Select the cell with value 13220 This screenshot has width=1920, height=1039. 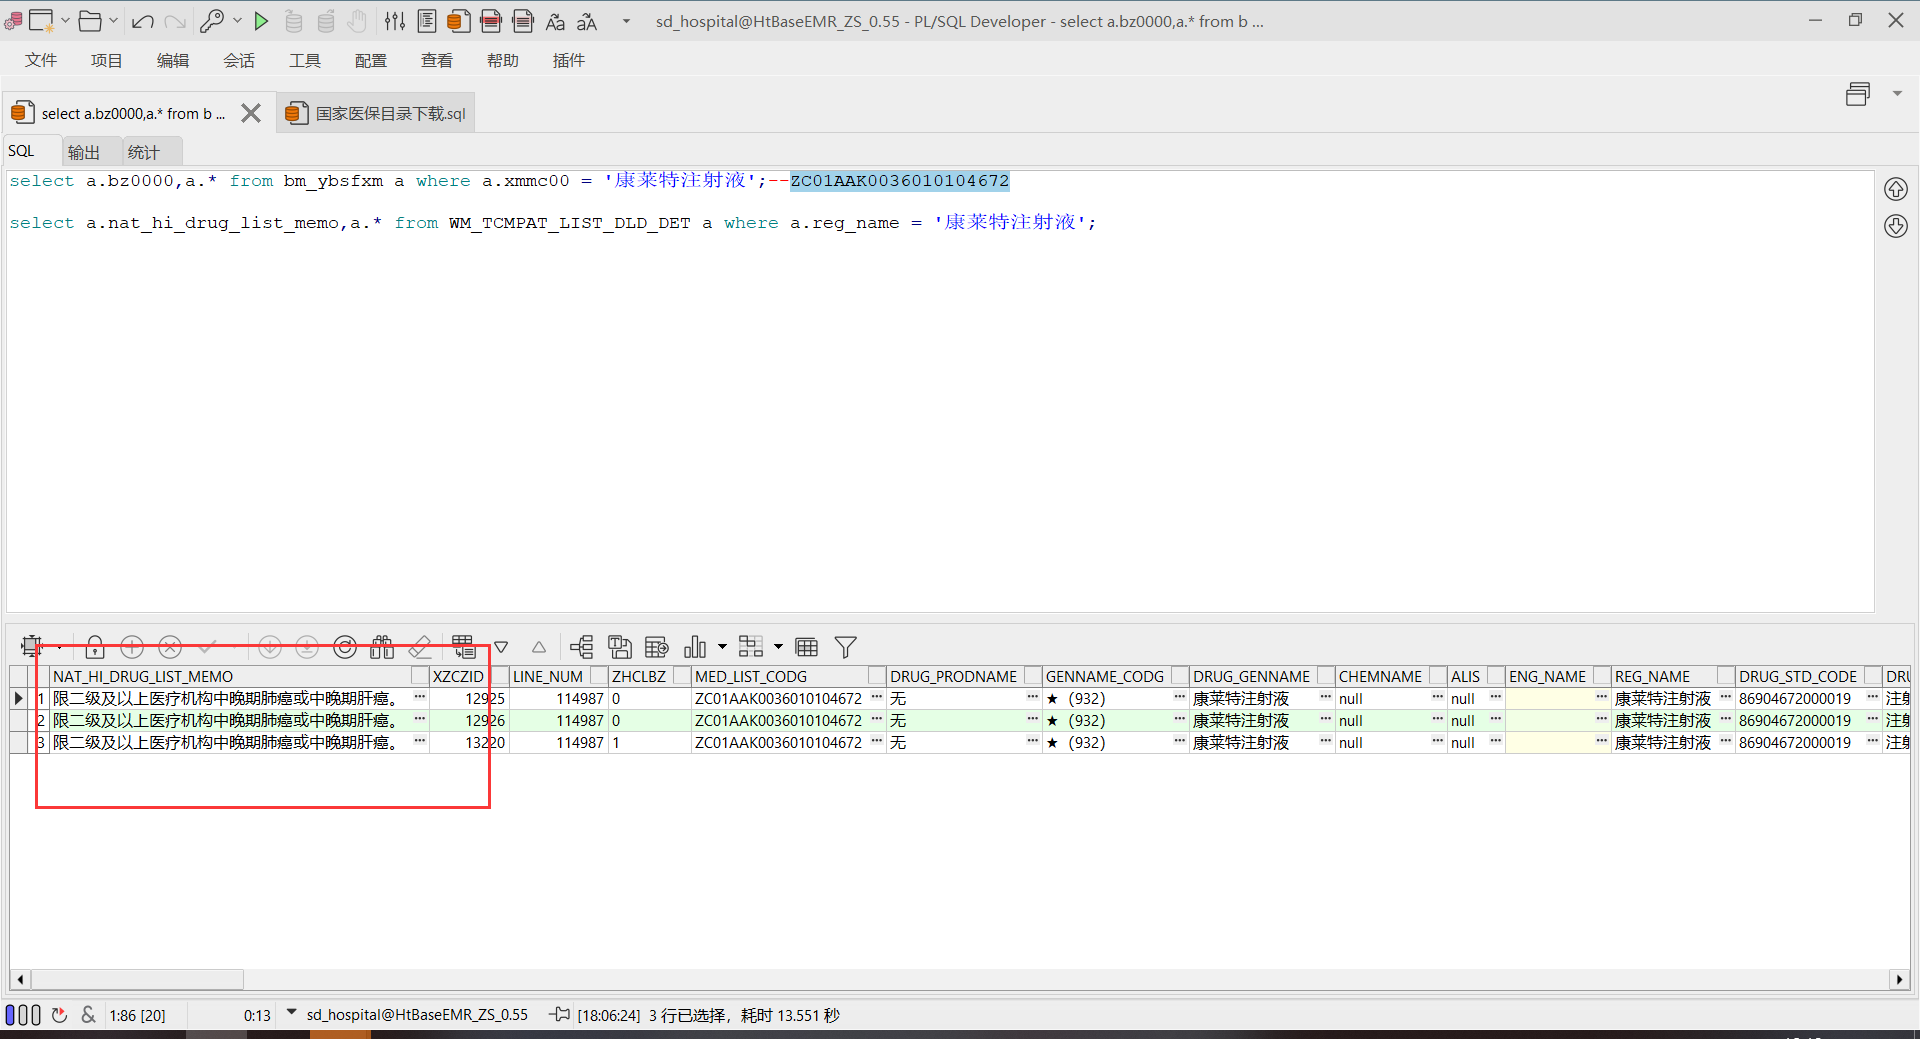[x=469, y=743]
